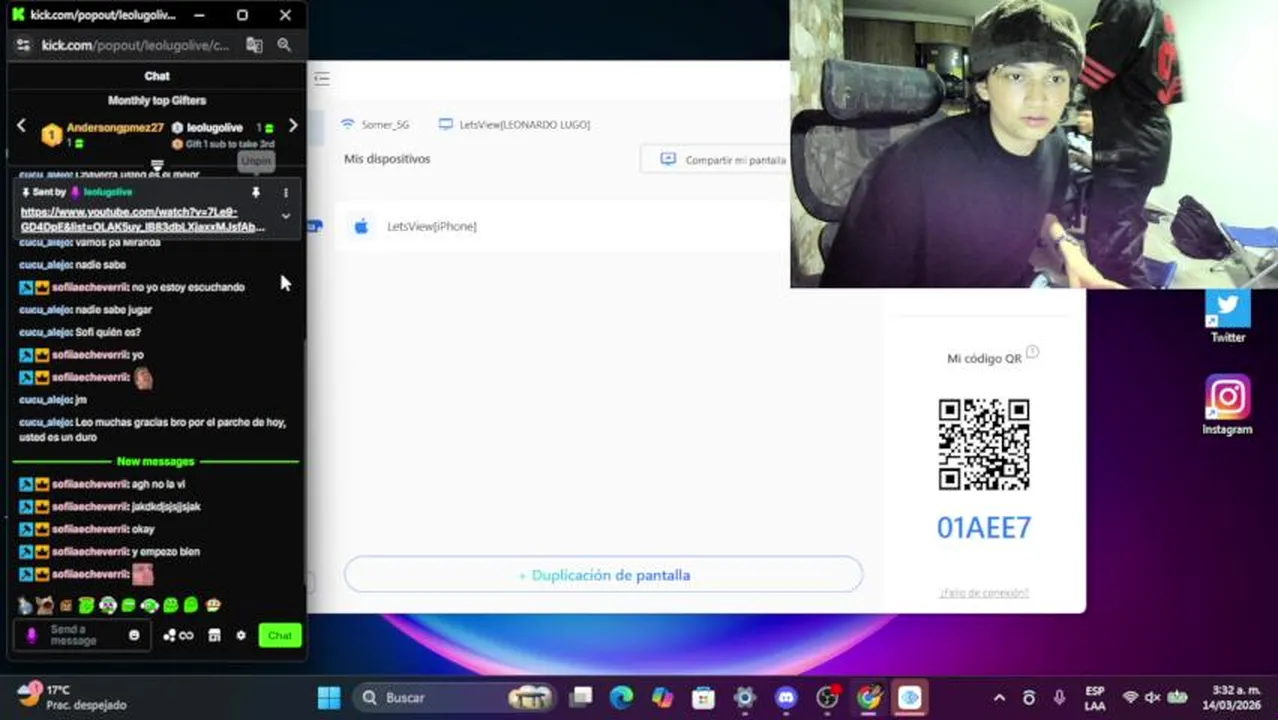This screenshot has height=720, width=1278.
Task: Click the gold rank 1 badge of Andersongpmez27
Action: click(51, 134)
